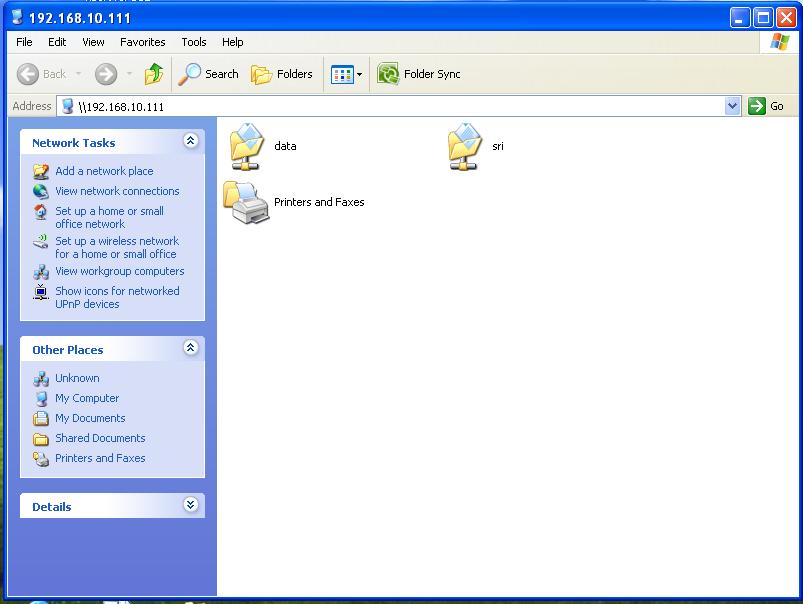This screenshot has width=803, height=604.
Task: Go to Printers and Faxes sidebar link
Action: [x=100, y=459]
